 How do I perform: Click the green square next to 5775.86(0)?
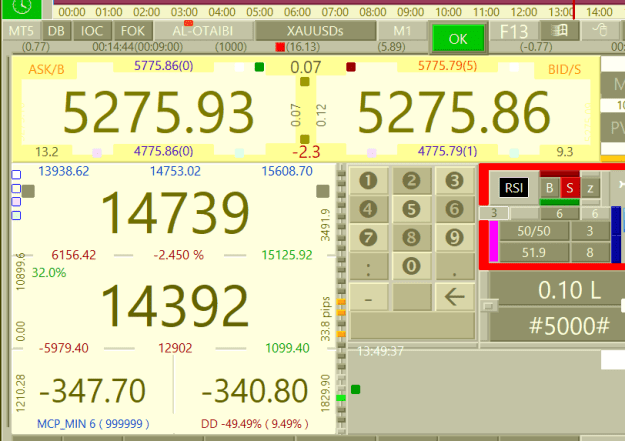tap(259, 67)
